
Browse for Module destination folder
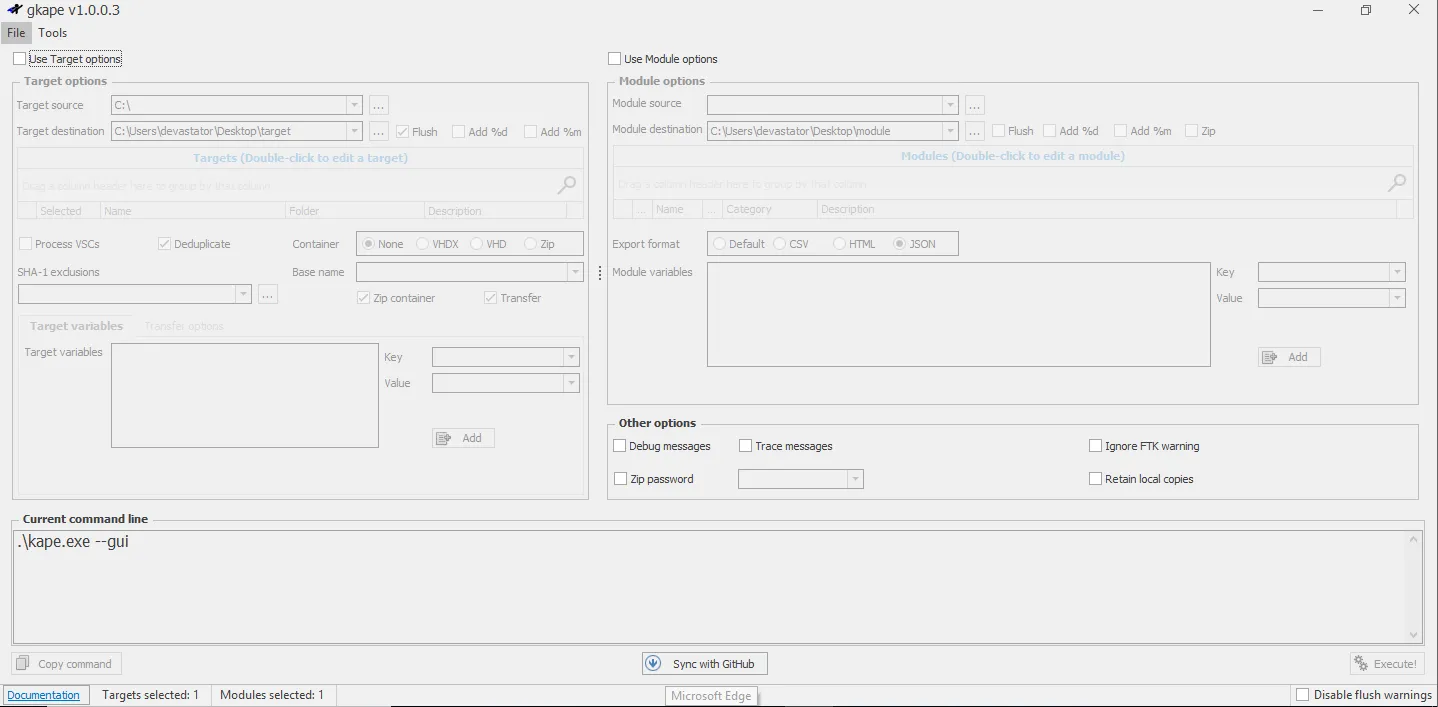point(975,131)
